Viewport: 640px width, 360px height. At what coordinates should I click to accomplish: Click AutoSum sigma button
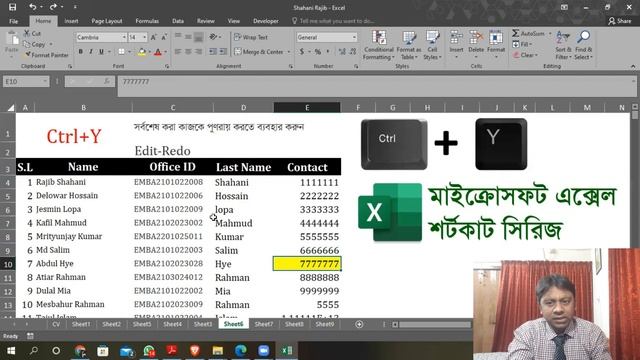pos(528,33)
